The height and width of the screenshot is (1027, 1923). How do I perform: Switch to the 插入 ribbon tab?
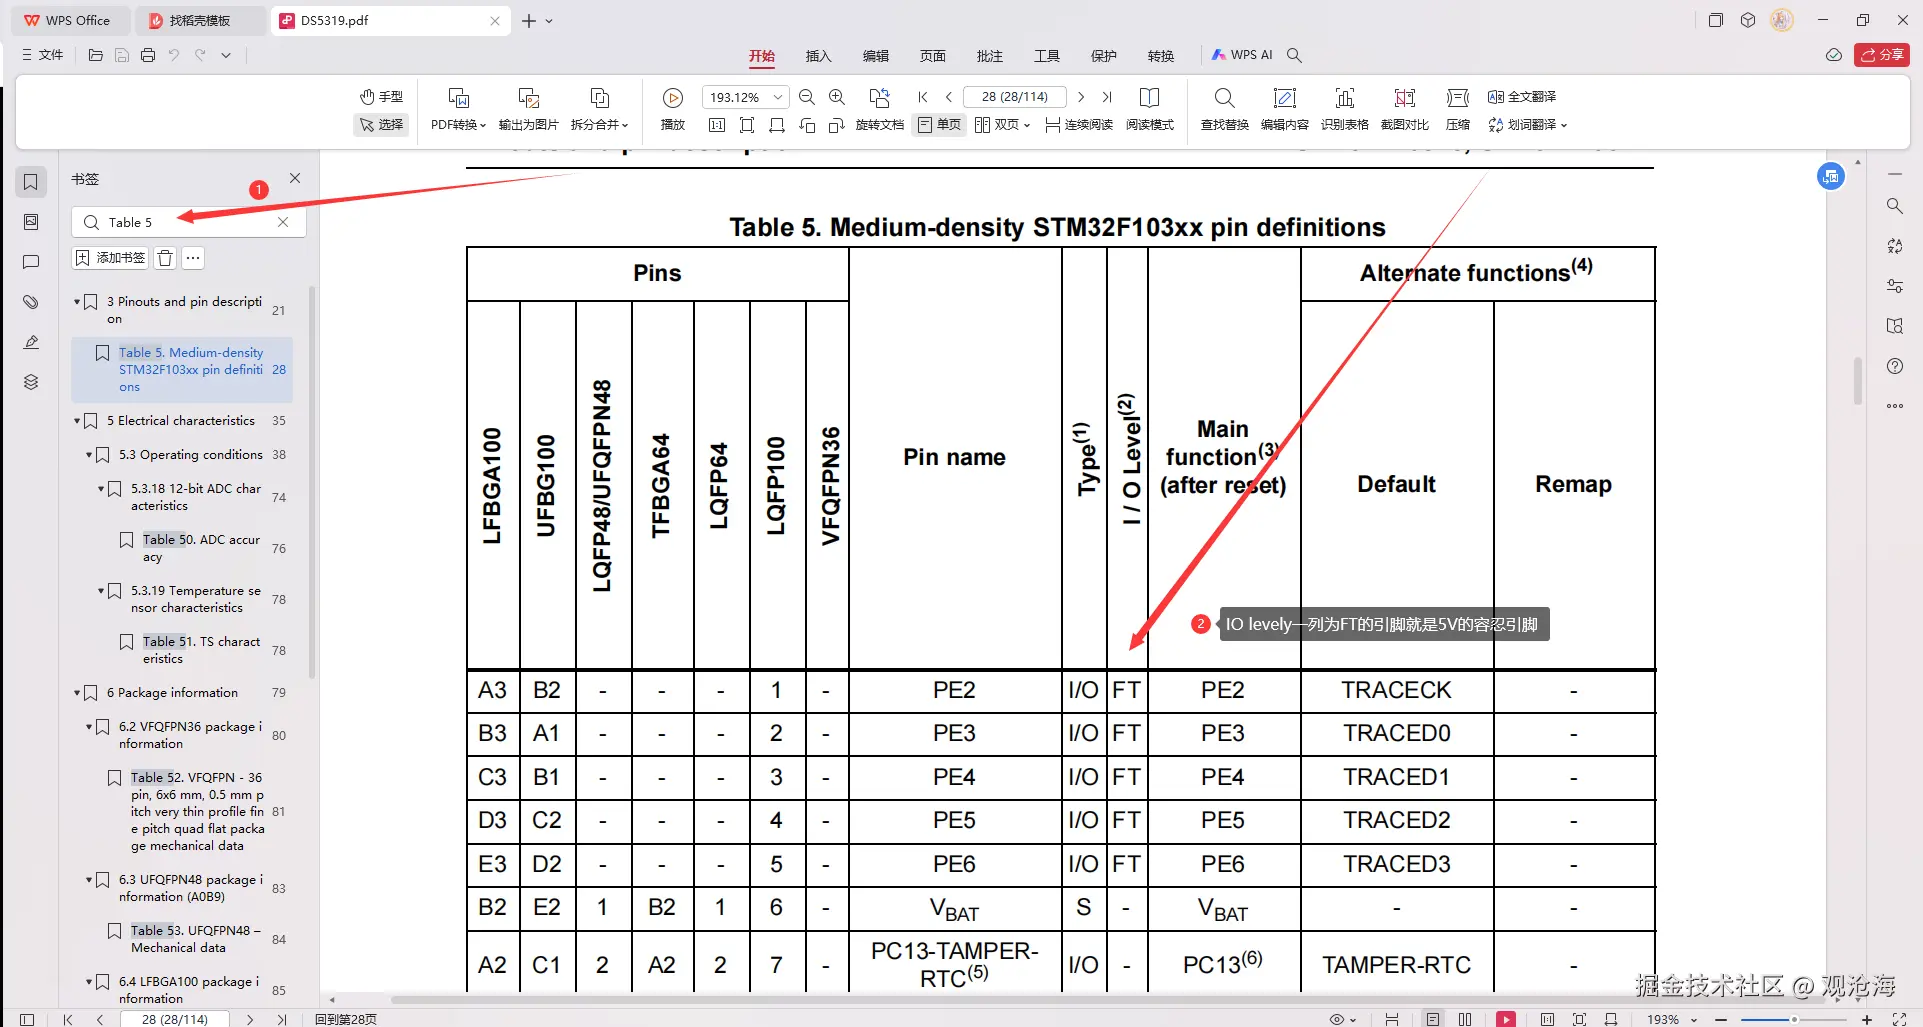pyautogui.click(x=819, y=56)
